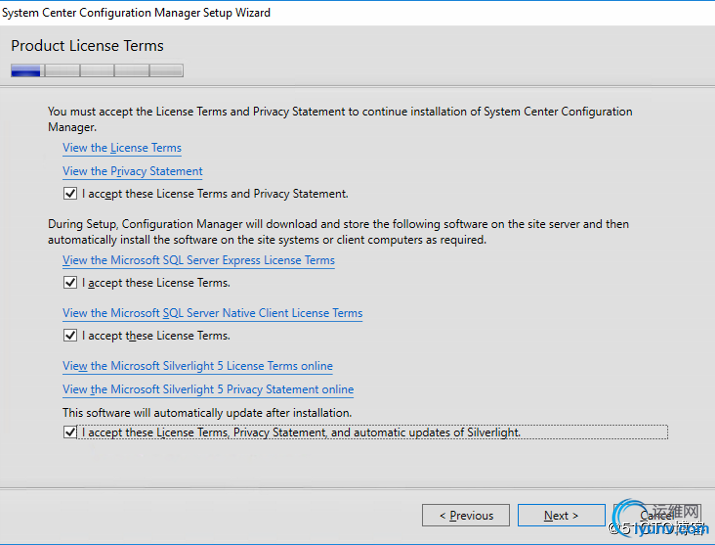View SQL Server Native Client License Terms

(x=212, y=313)
